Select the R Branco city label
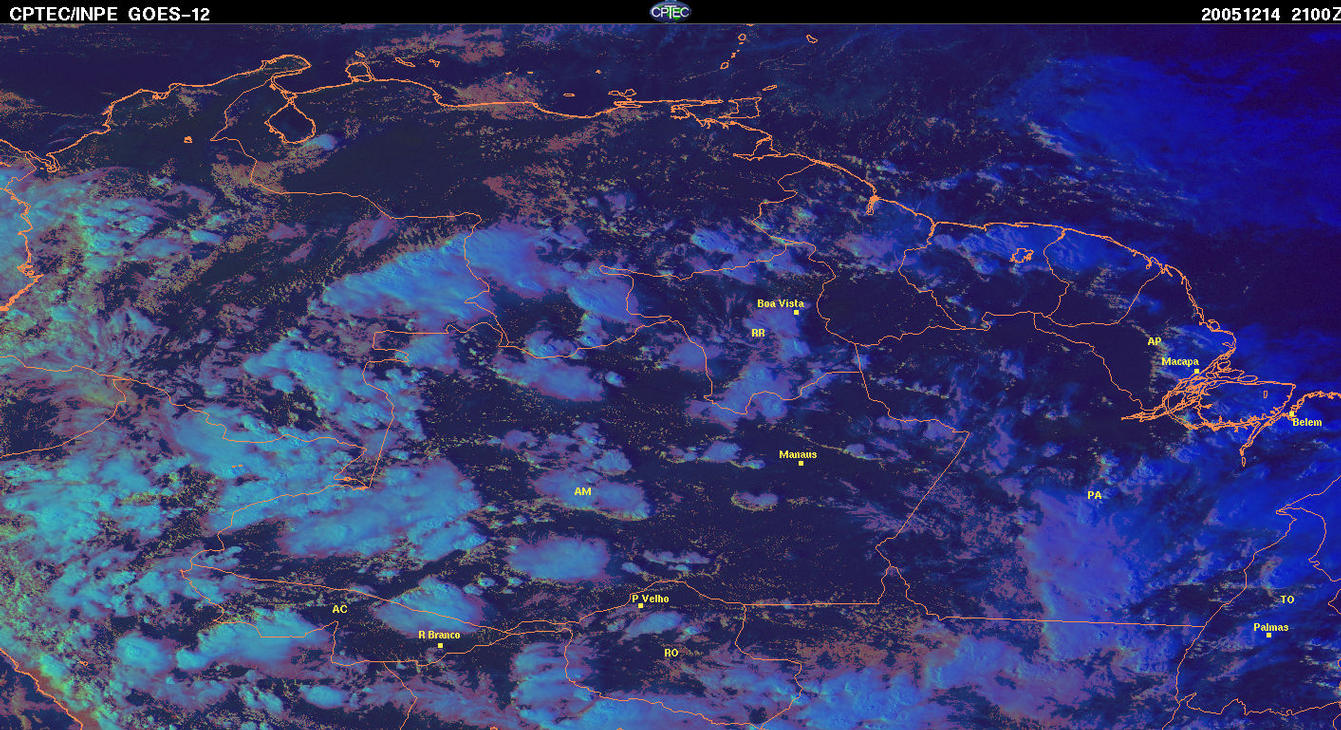Screen dimensions: 1341x730 (x=438, y=634)
